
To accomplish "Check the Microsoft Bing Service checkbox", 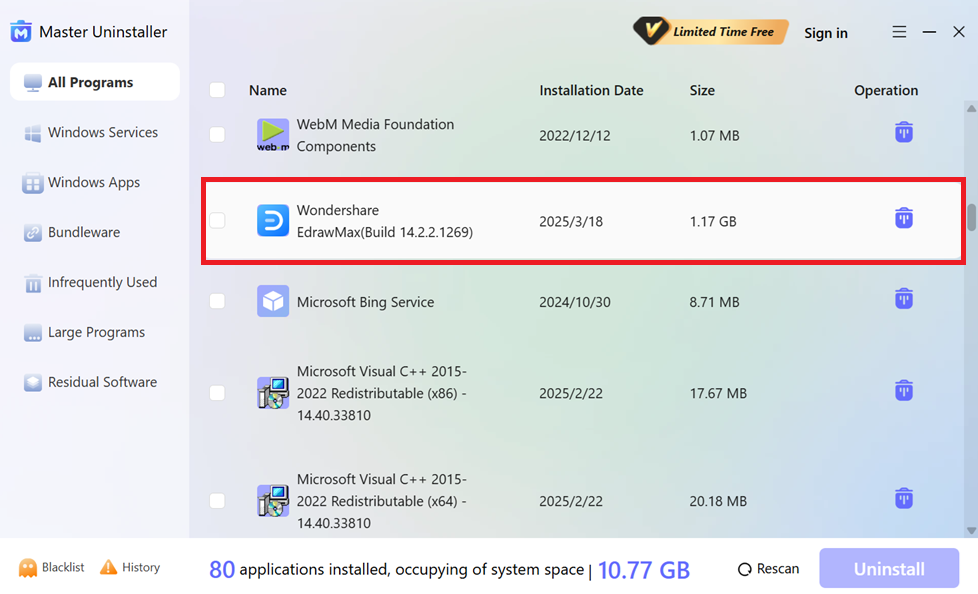I will (217, 301).
